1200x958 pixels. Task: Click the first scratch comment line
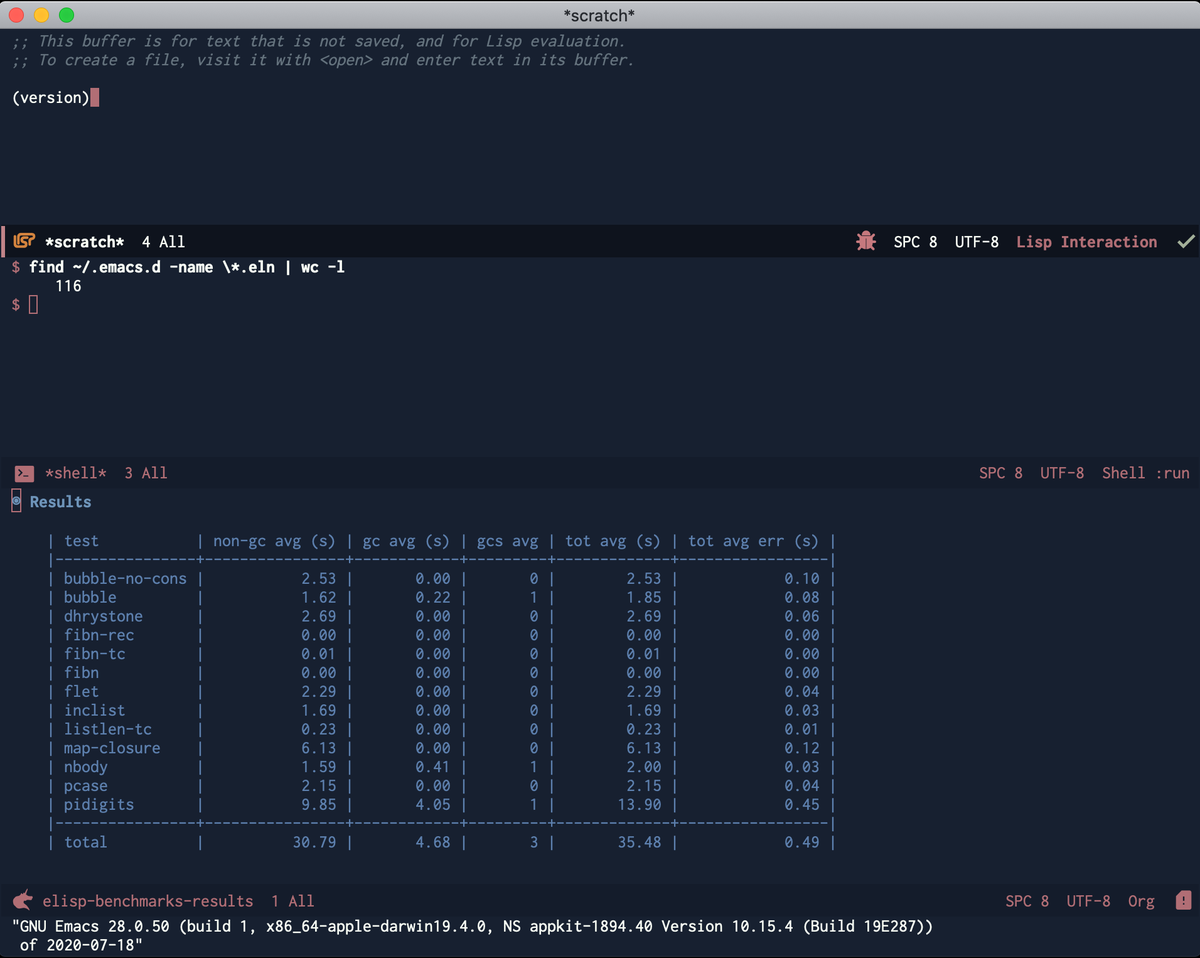pyautogui.click(x=319, y=42)
